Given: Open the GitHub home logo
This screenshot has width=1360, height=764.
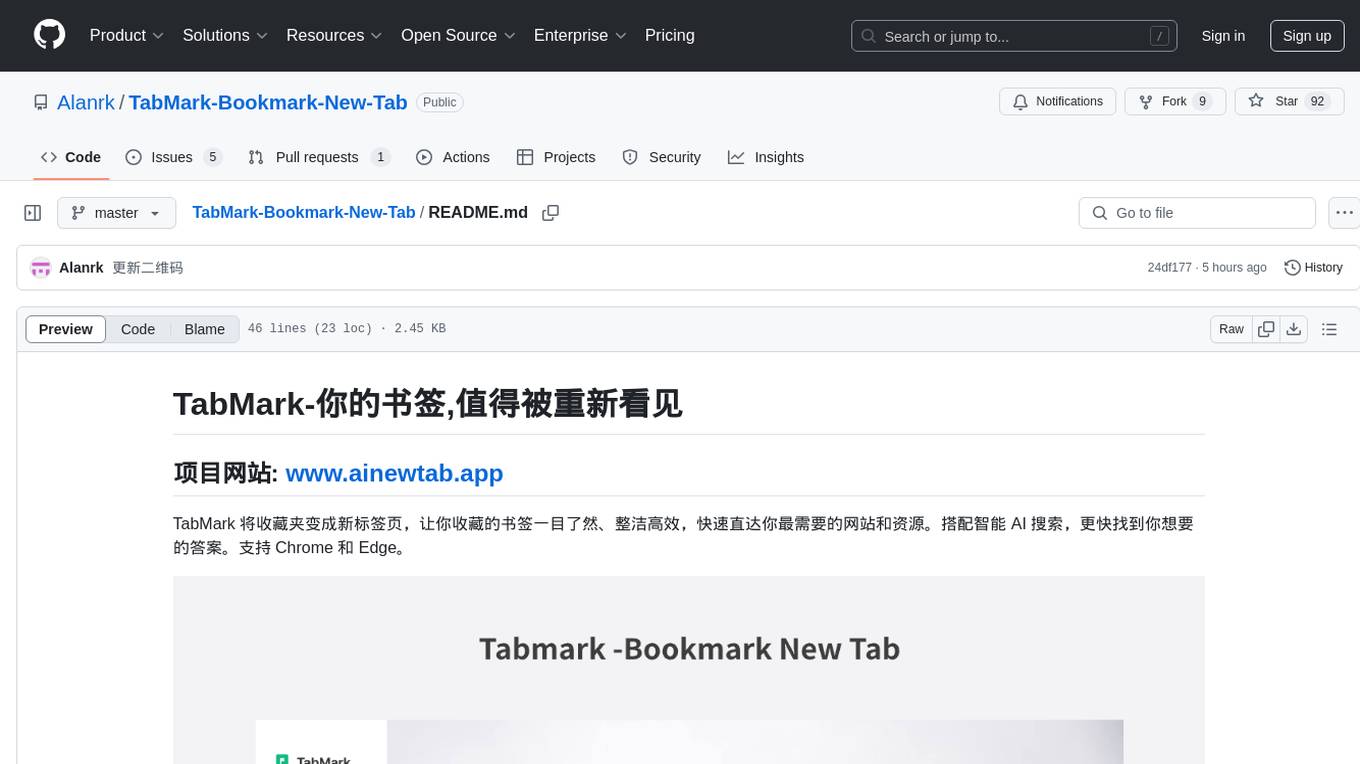Looking at the screenshot, I should pos(49,35).
